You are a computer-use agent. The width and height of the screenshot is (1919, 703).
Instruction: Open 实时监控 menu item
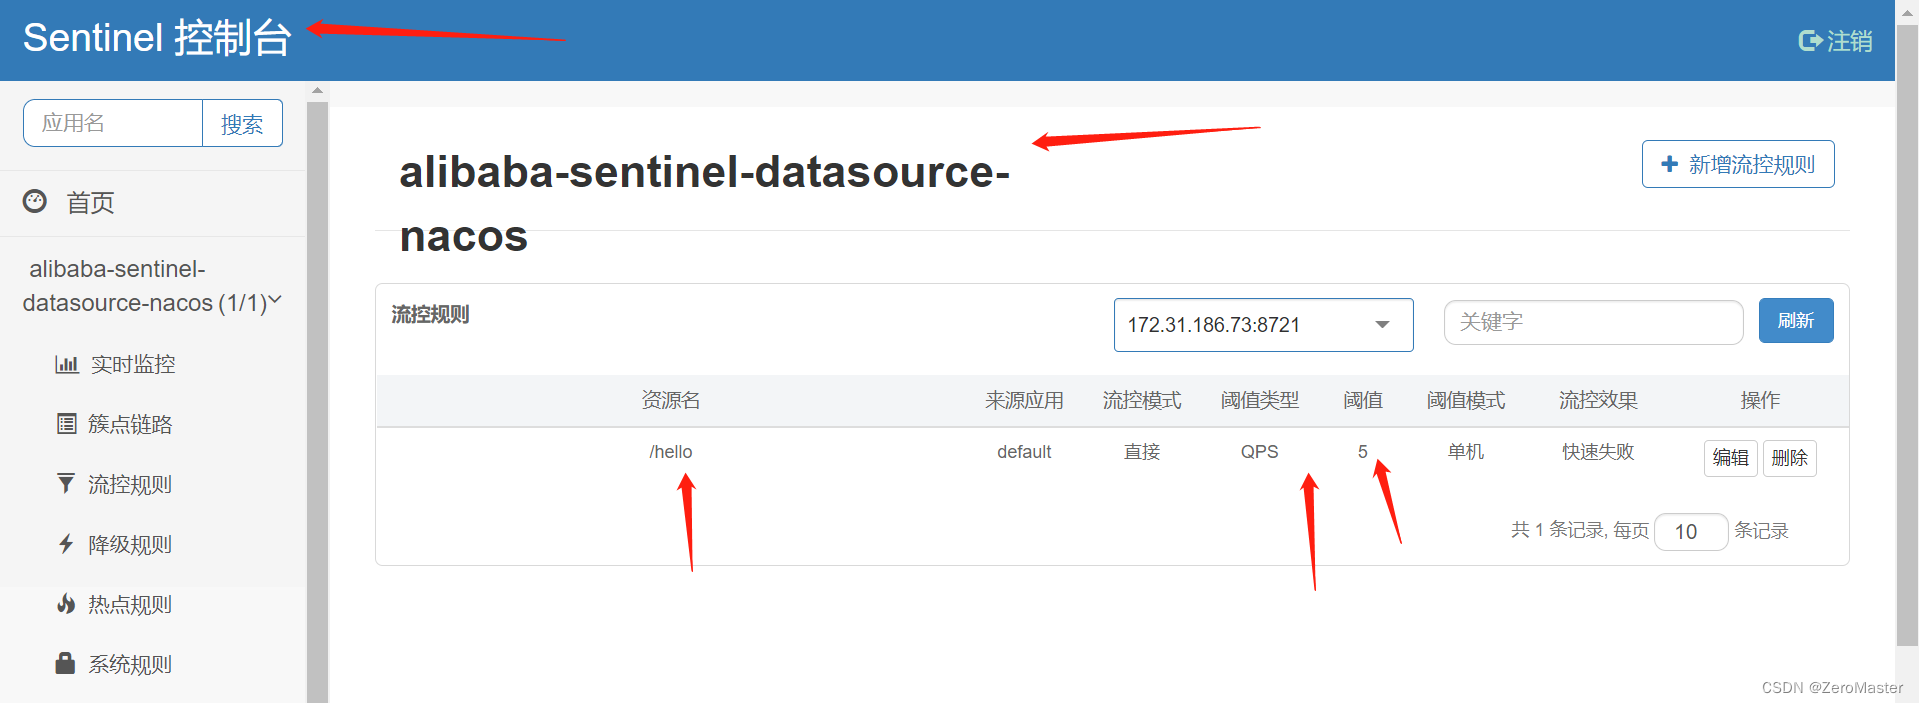(133, 364)
